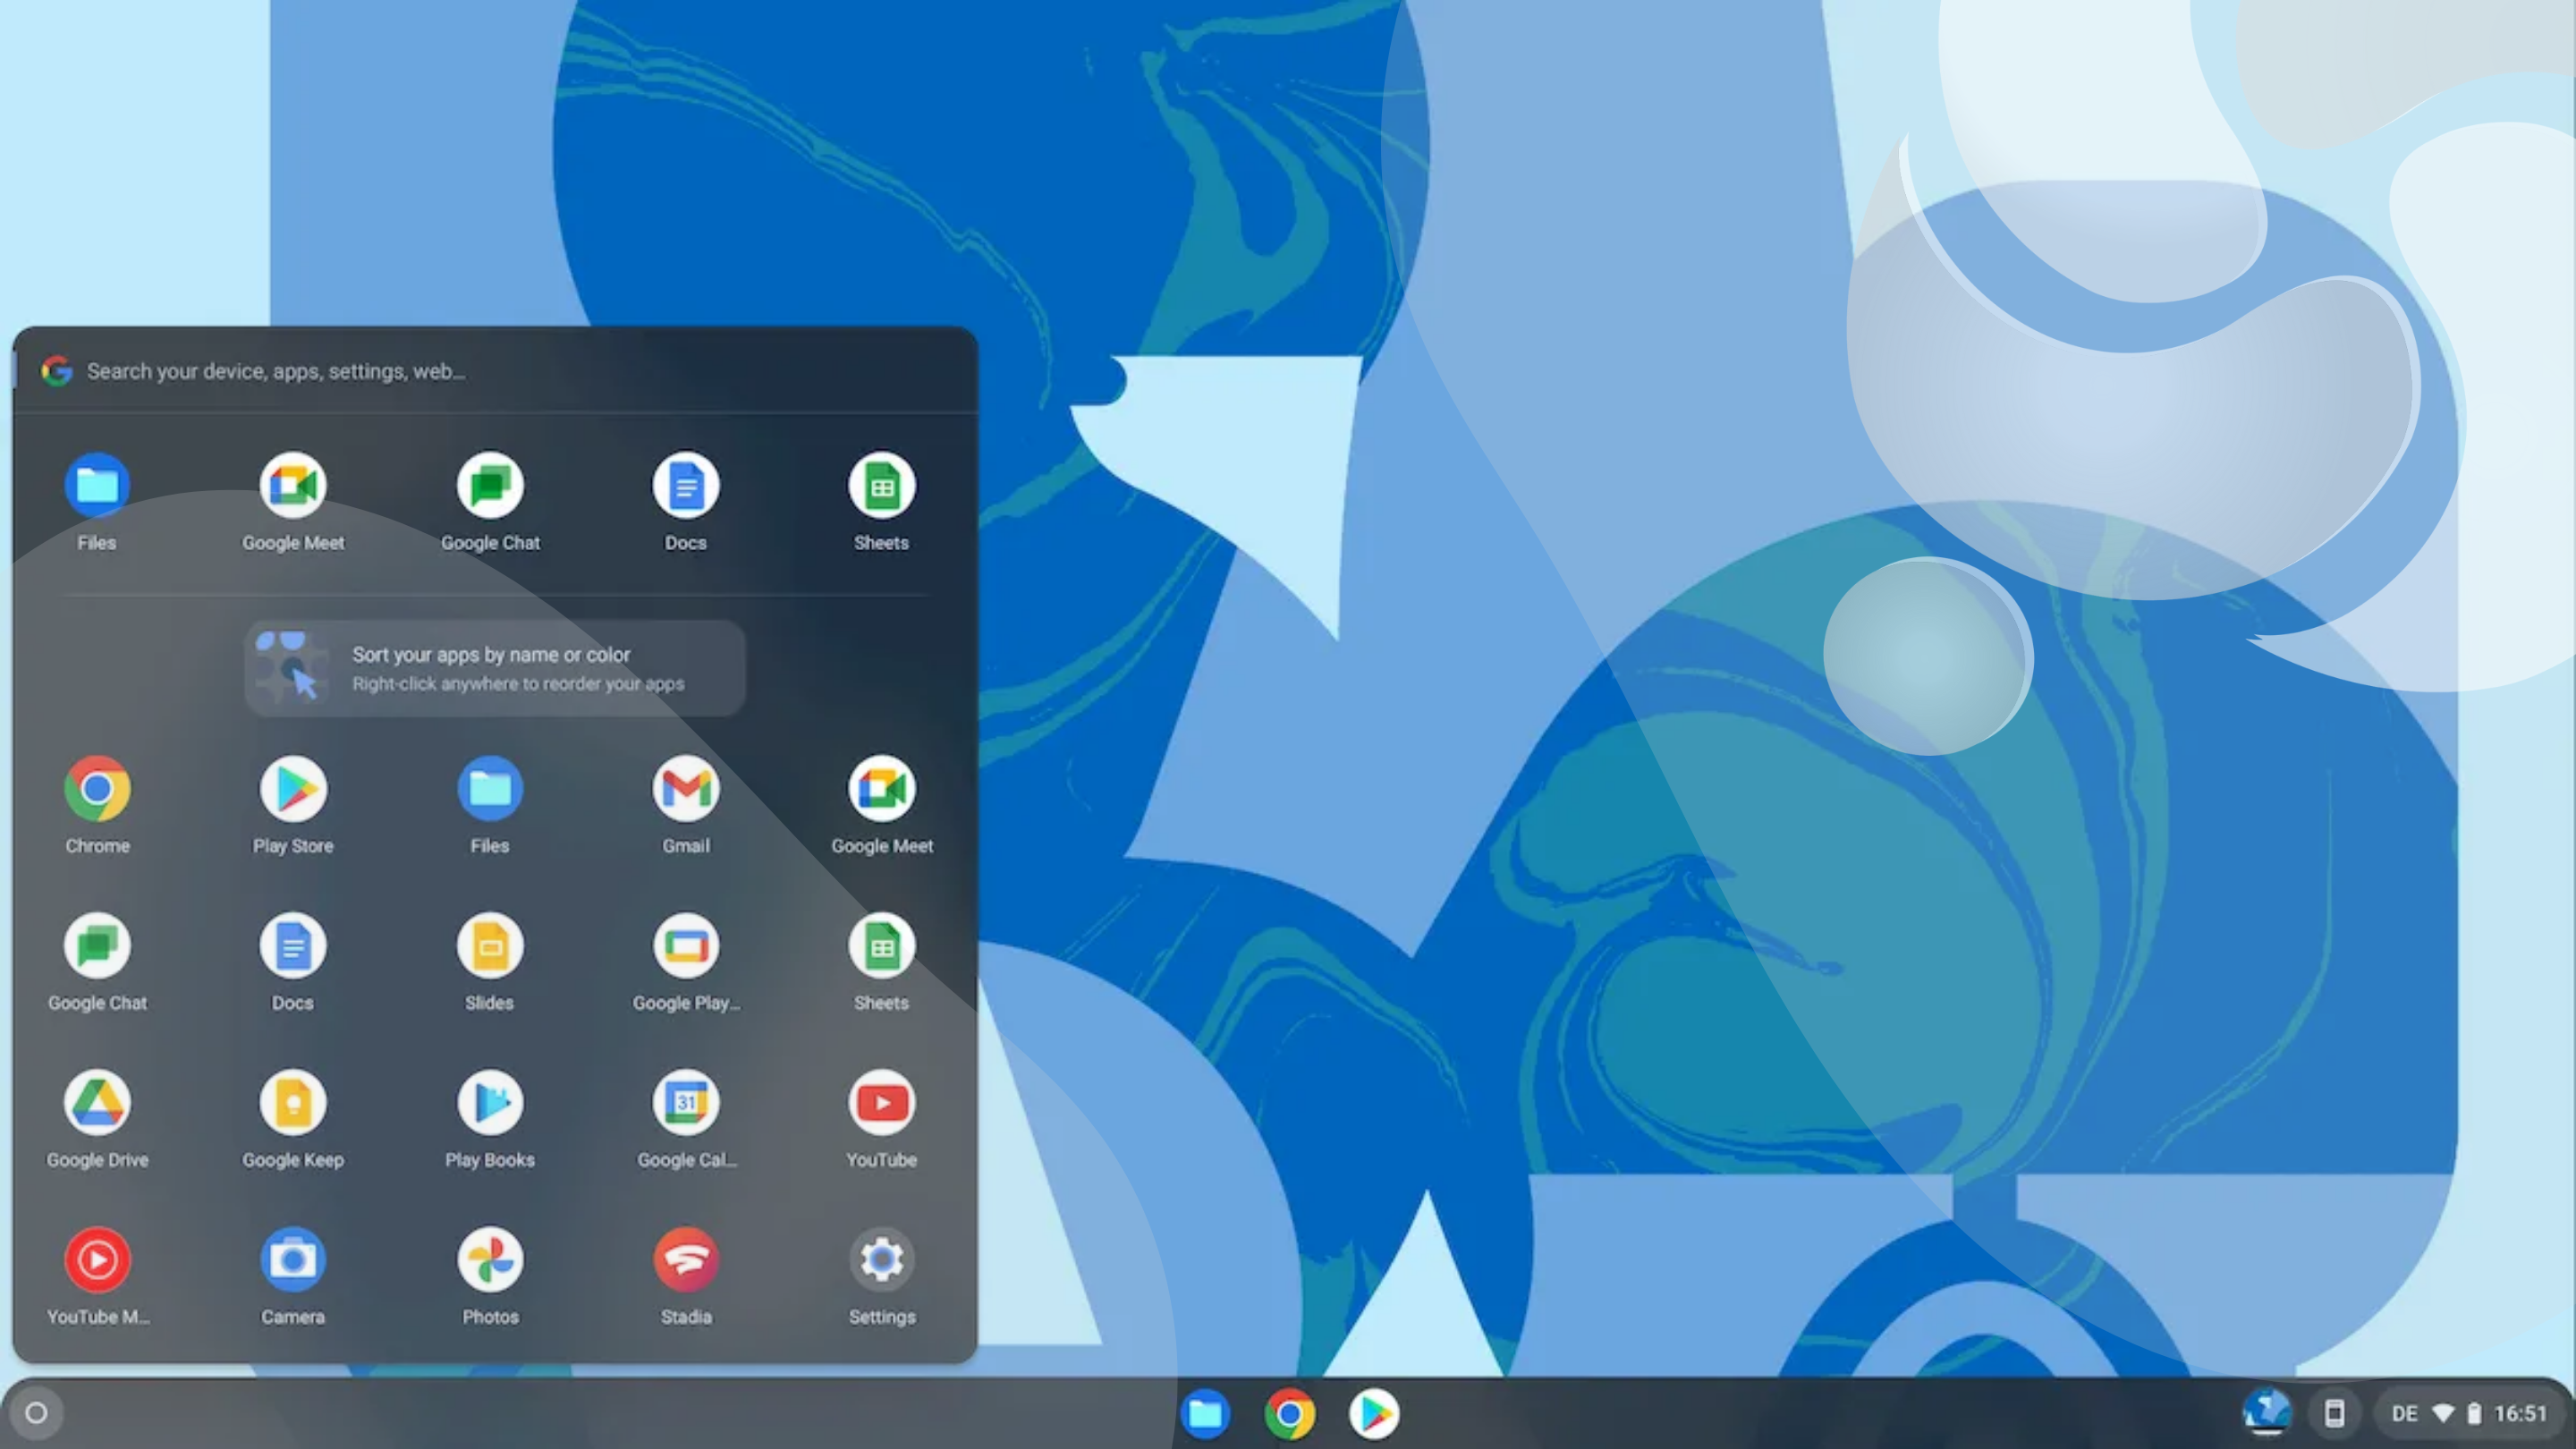Open the Google Calendar app icon
The height and width of the screenshot is (1449, 2576).
686,1104
